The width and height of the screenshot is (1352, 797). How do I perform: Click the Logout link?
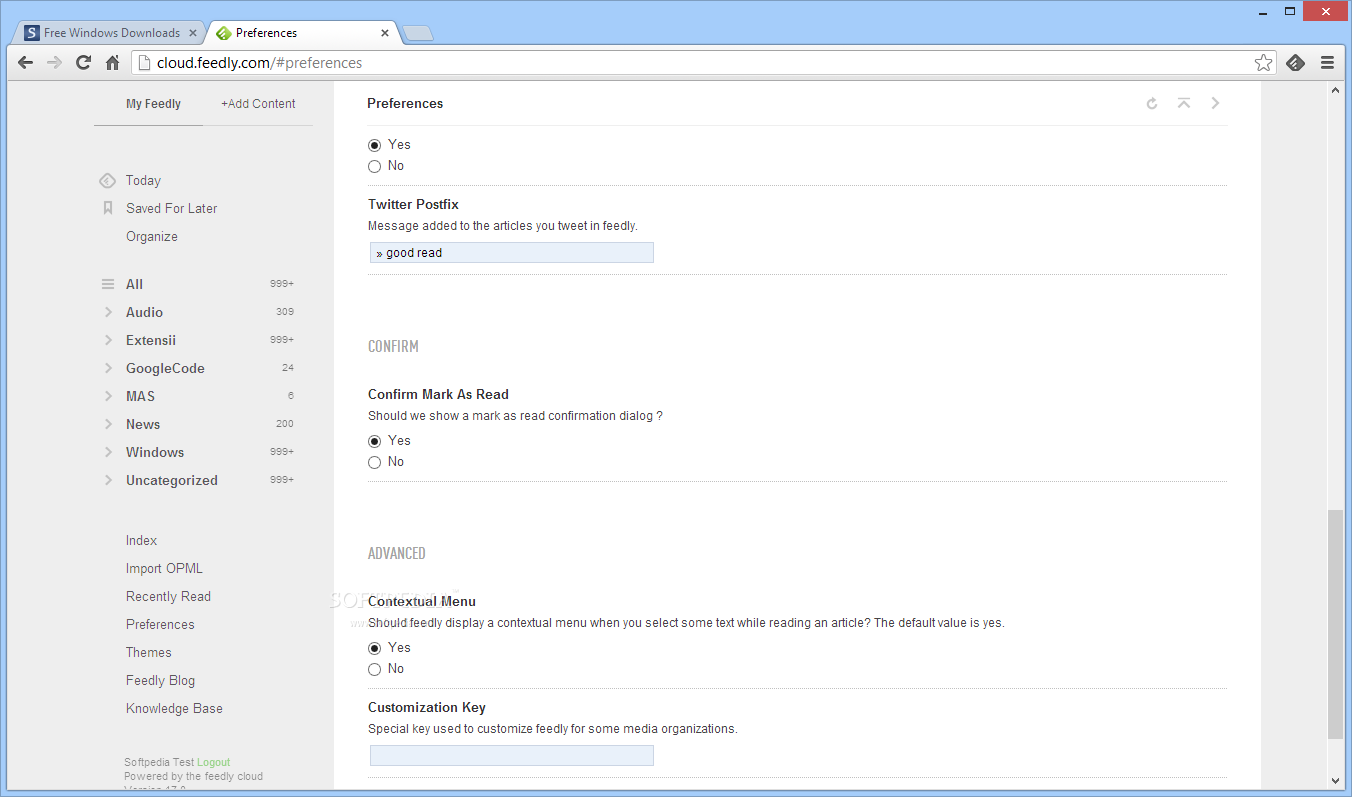coord(214,762)
